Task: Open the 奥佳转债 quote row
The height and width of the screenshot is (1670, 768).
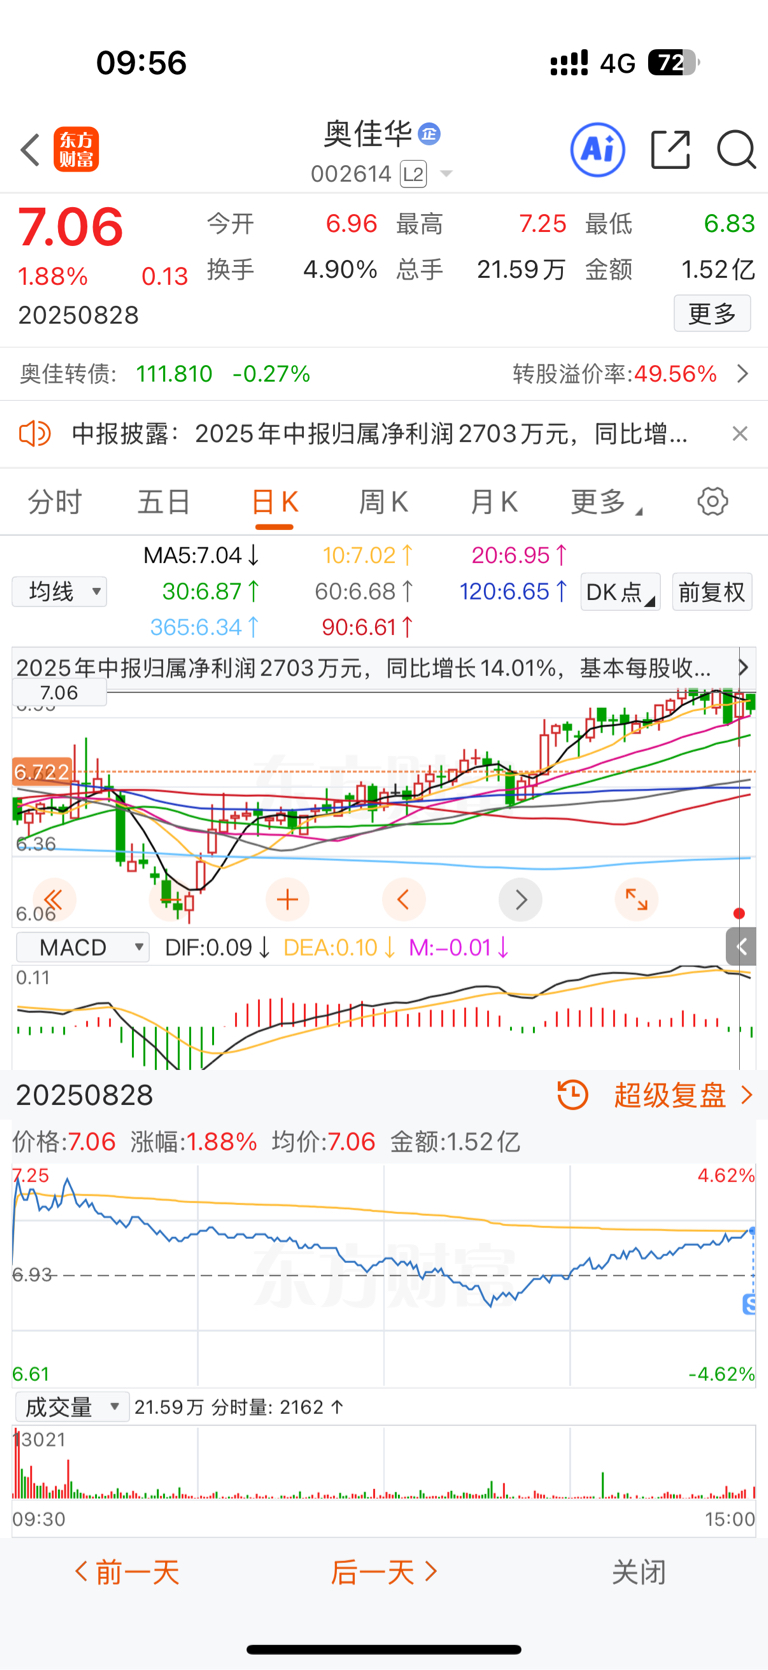Action: (165, 374)
